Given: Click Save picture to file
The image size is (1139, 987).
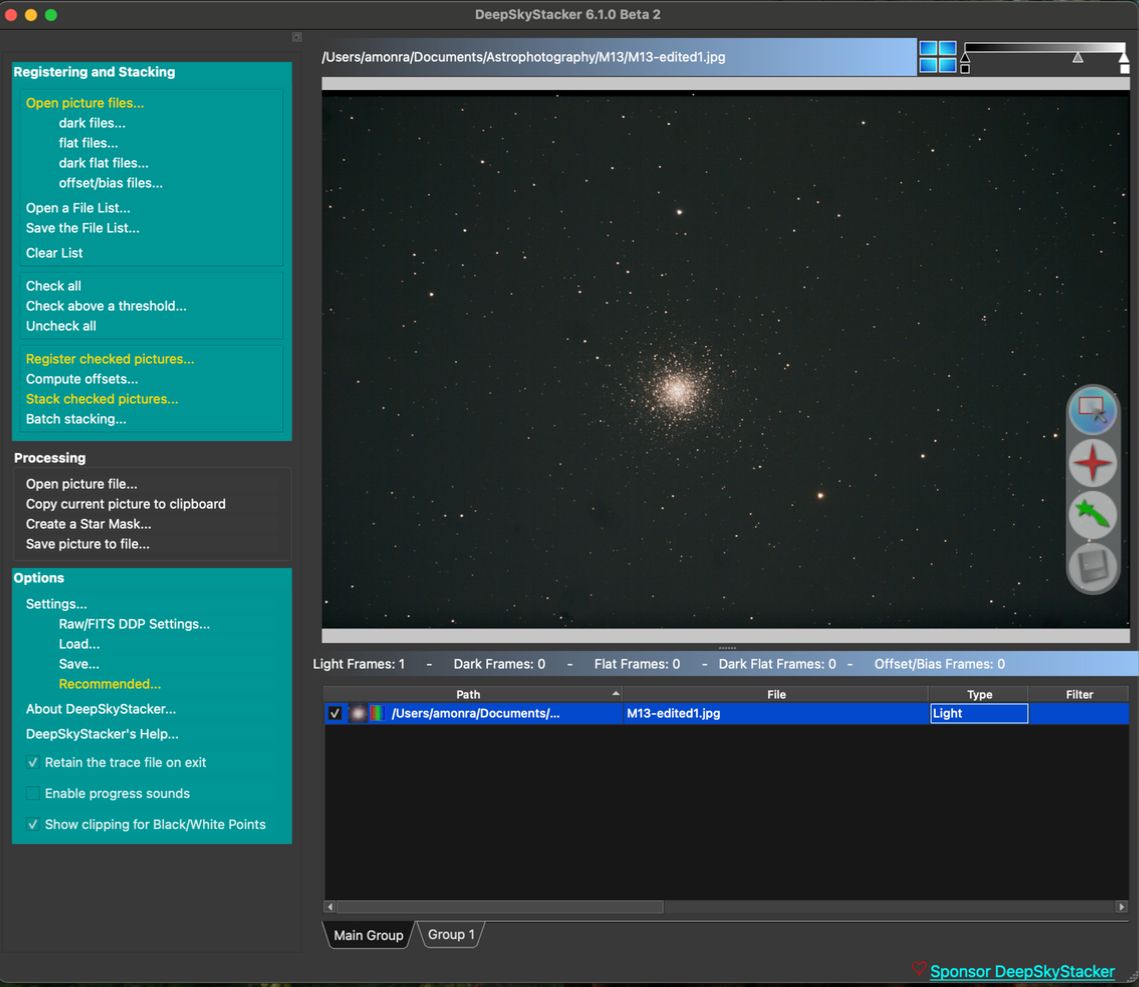Looking at the screenshot, I should tap(87, 544).
